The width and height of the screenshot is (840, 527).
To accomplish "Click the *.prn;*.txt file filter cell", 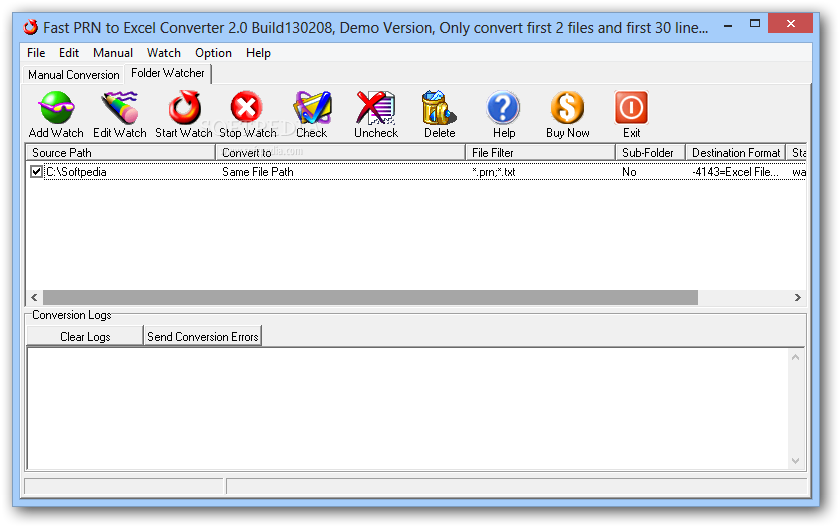I will [493, 172].
